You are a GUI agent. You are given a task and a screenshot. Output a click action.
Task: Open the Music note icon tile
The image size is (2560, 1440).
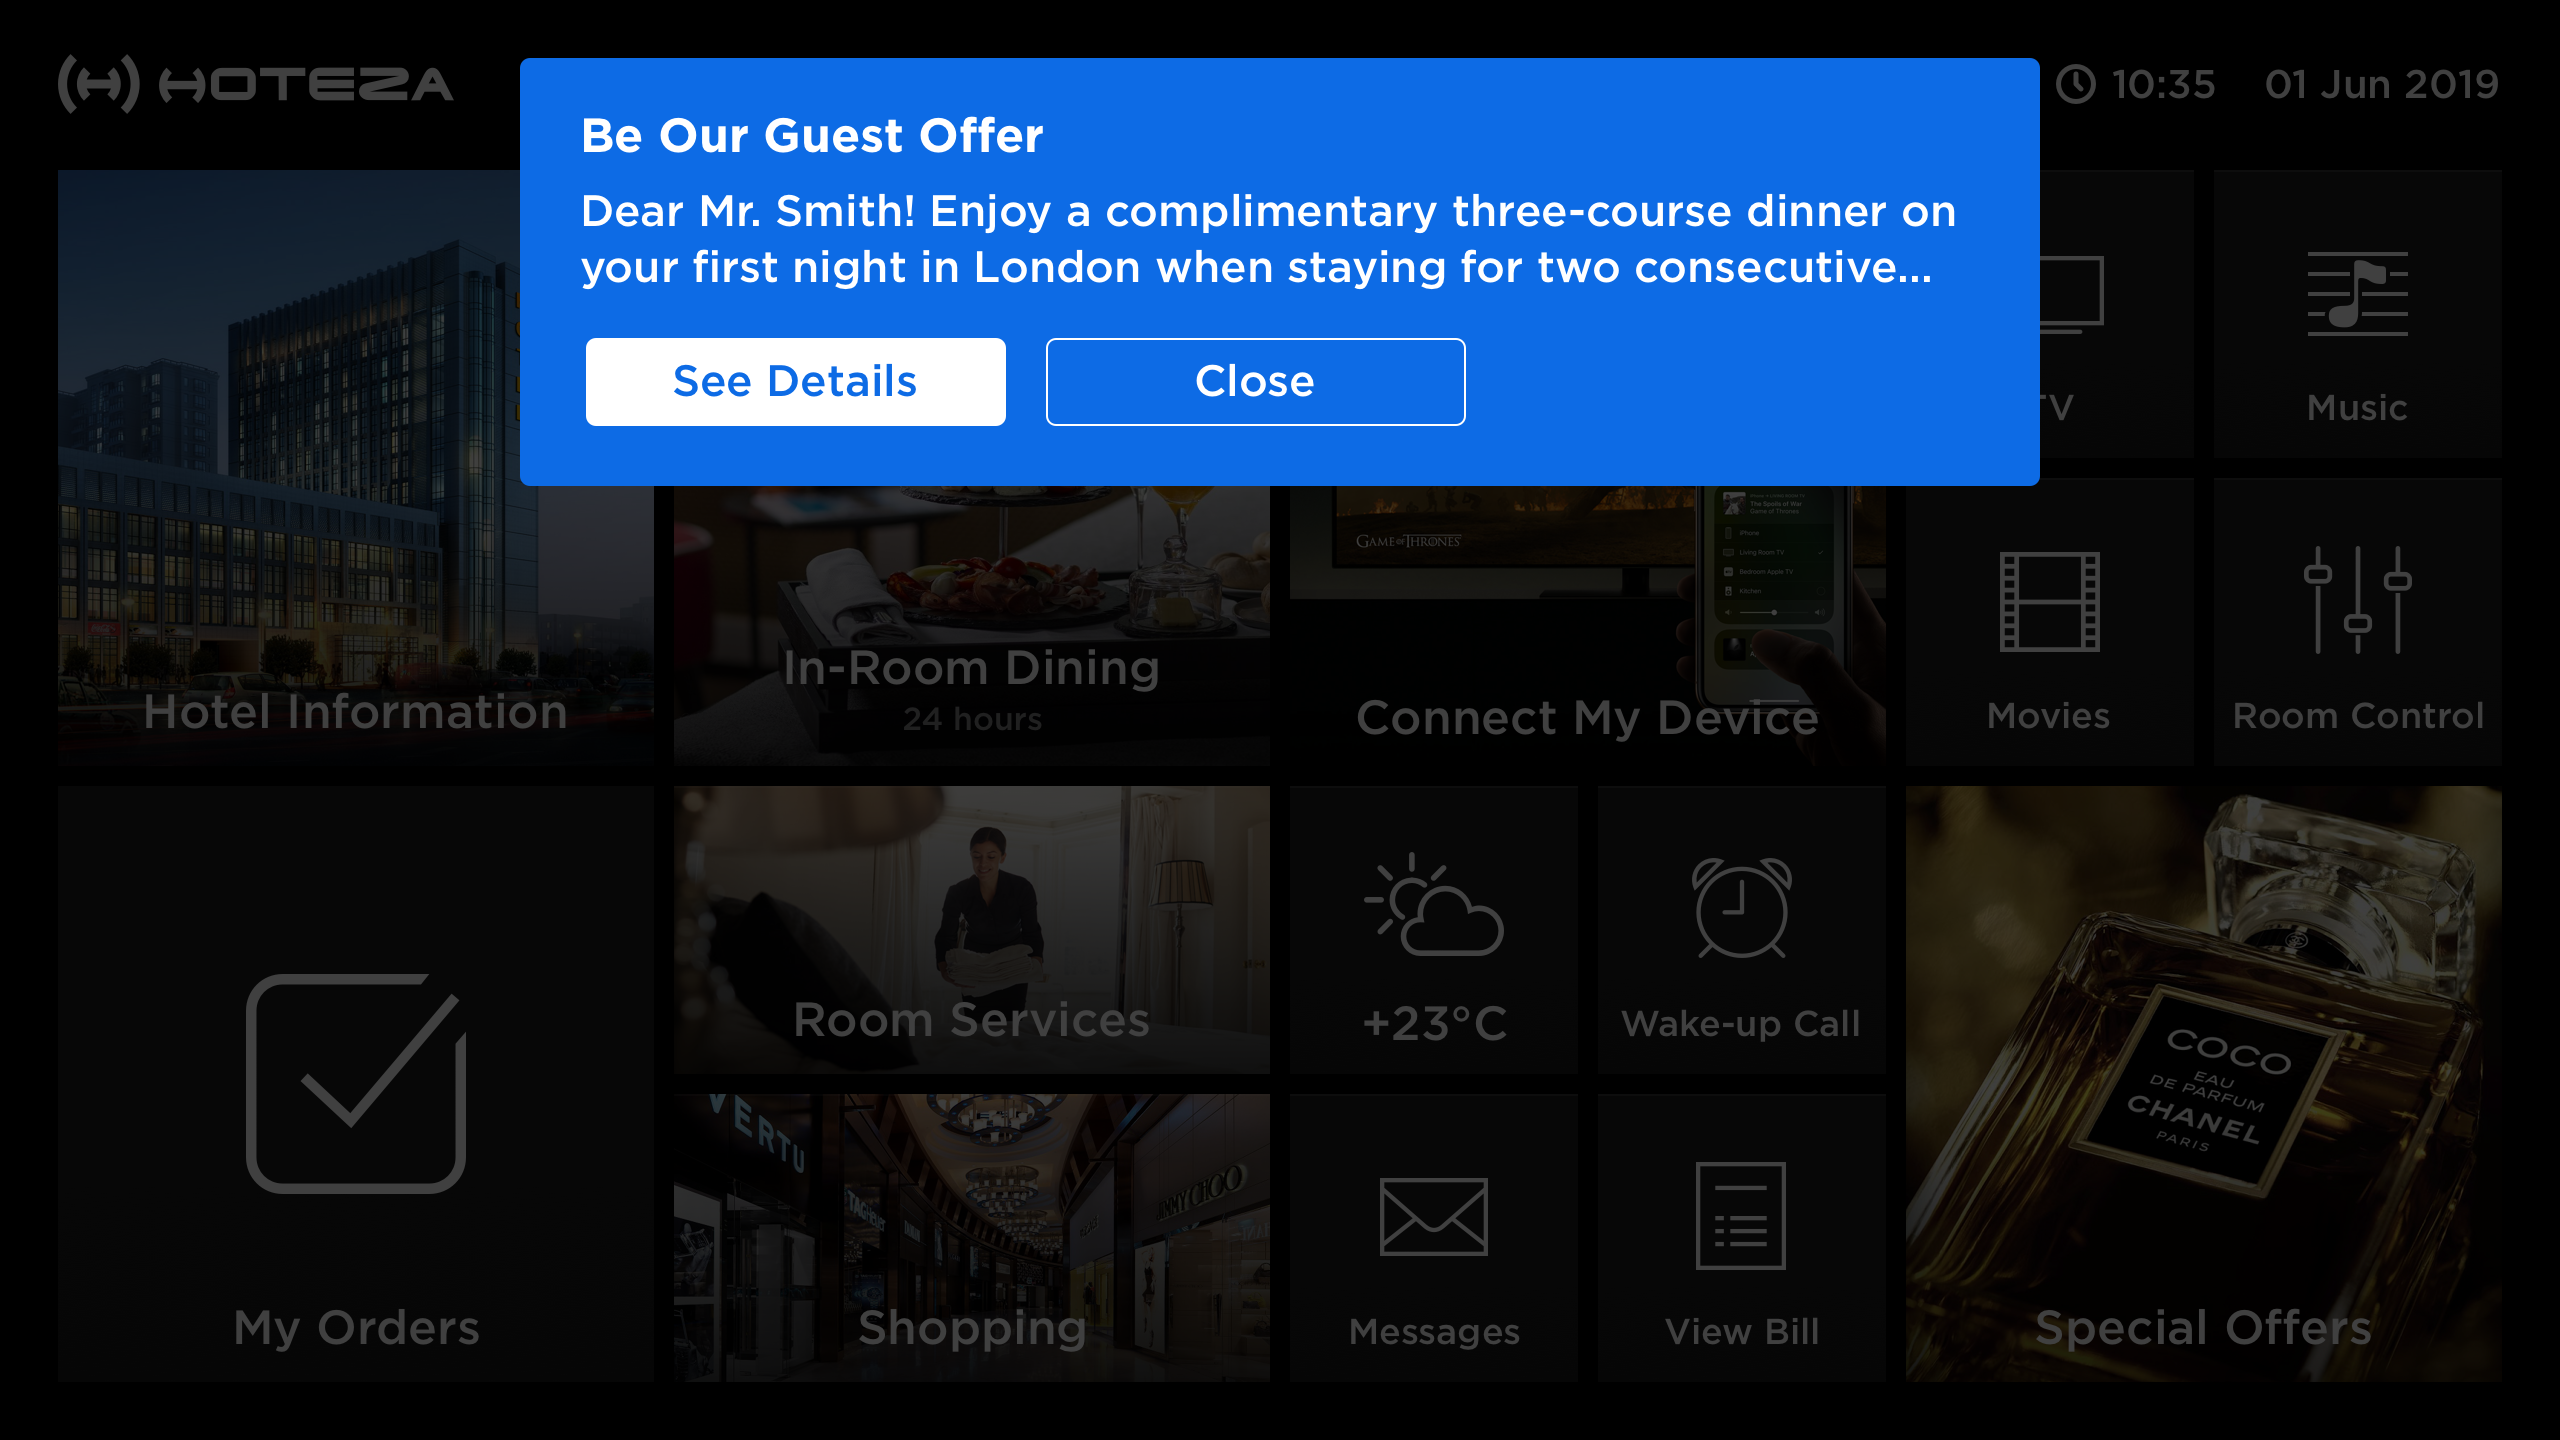2357,294
